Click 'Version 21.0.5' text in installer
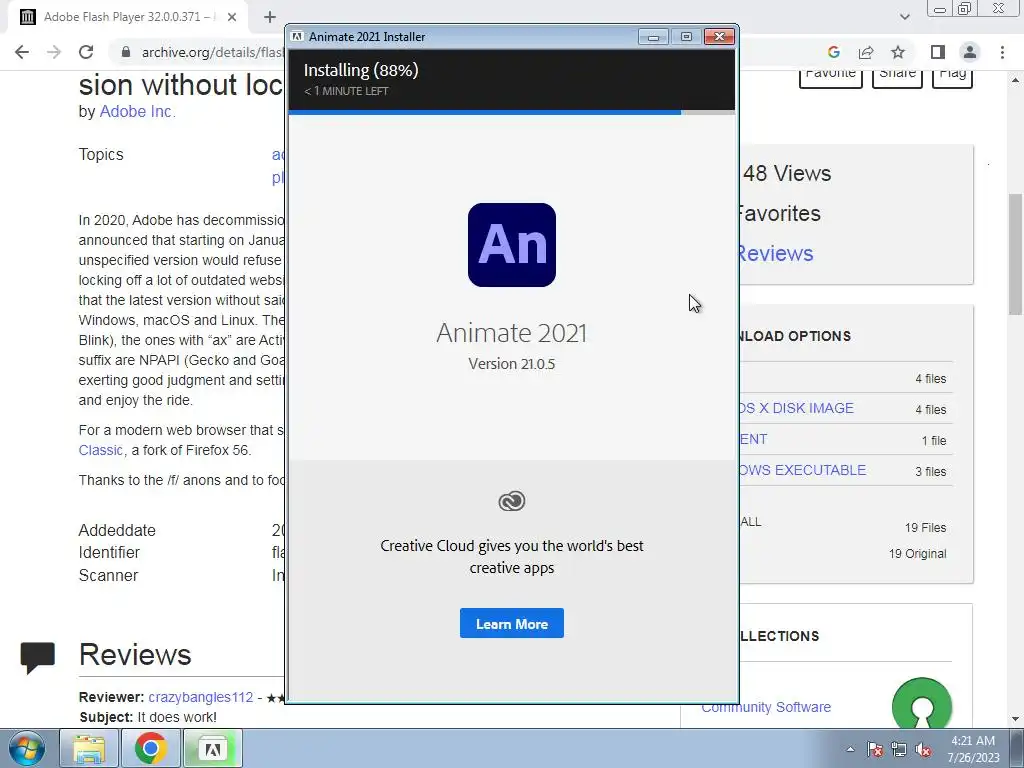Viewport: 1024px width, 768px height. [x=511, y=364]
